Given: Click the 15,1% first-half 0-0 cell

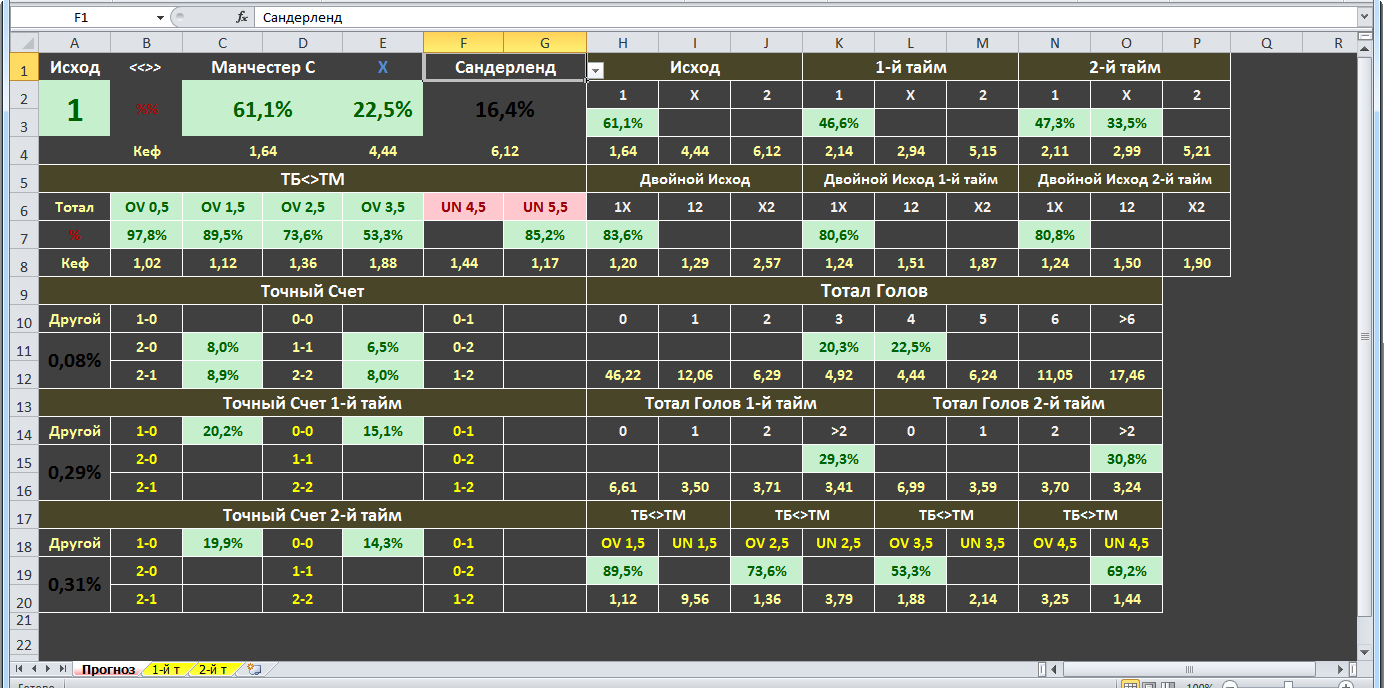Looking at the screenshot, I should [383, 431].
